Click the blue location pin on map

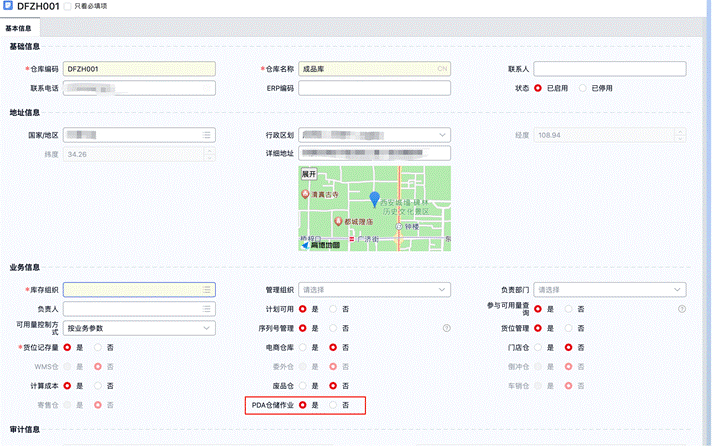(x=375, y=199)
